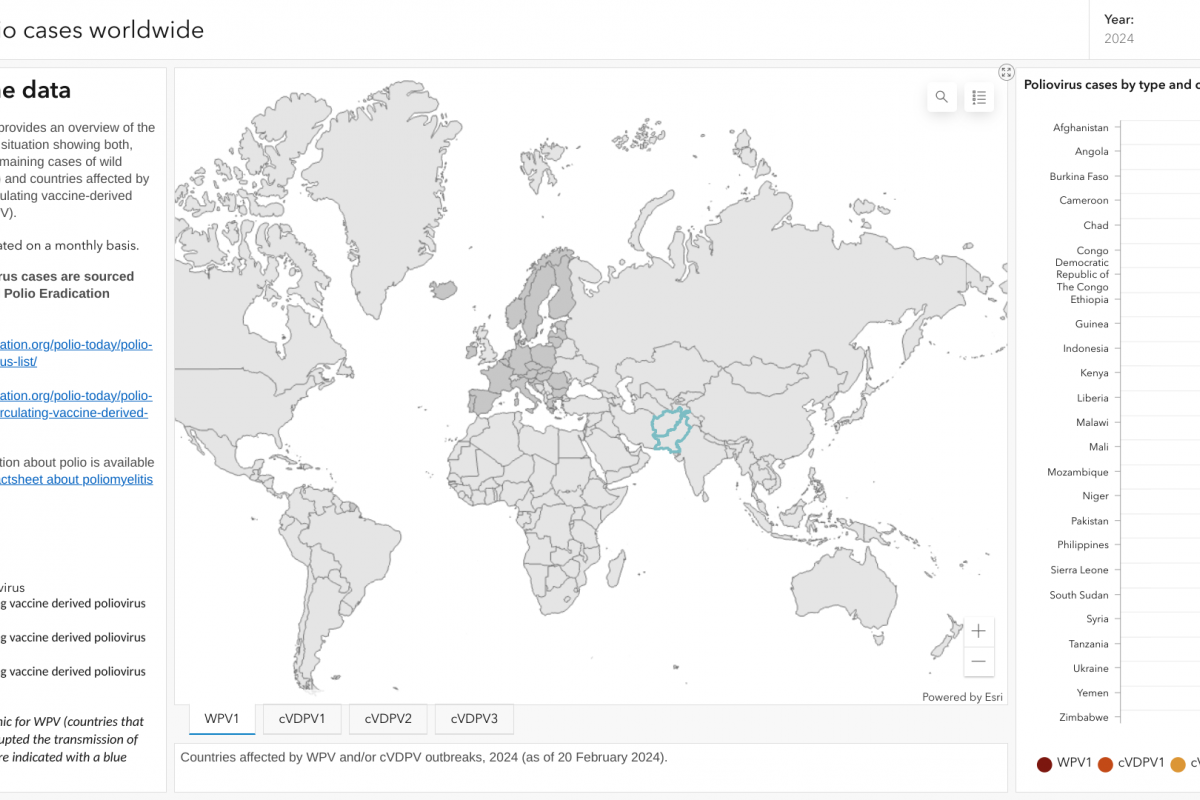This screenshot has height=800, width=1200.
Task: Switch to the WPV1 tab
Action: (x=221, y=718)
